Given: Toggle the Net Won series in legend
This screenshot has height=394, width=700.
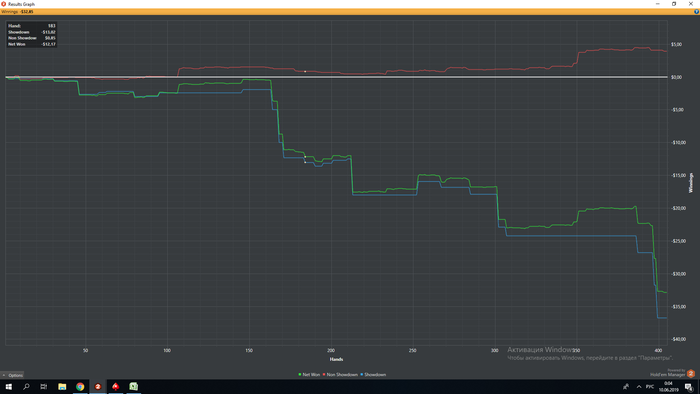Looking at the screenshot, I should click(x=309, y=375).
